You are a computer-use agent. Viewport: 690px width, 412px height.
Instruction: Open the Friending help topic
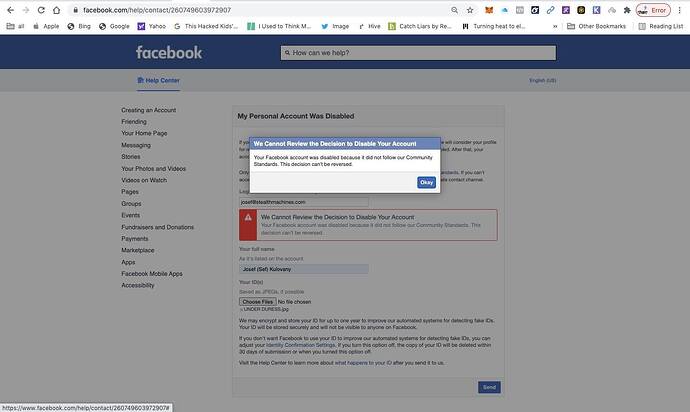click(134, 121)
